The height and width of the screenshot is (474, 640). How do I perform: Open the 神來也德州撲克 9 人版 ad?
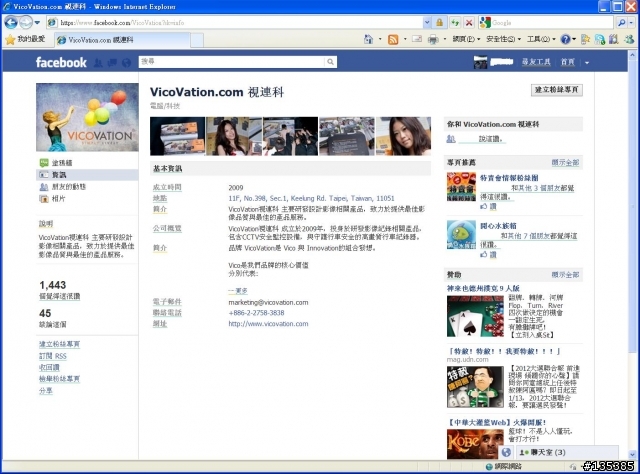click(x=483, y=289)
